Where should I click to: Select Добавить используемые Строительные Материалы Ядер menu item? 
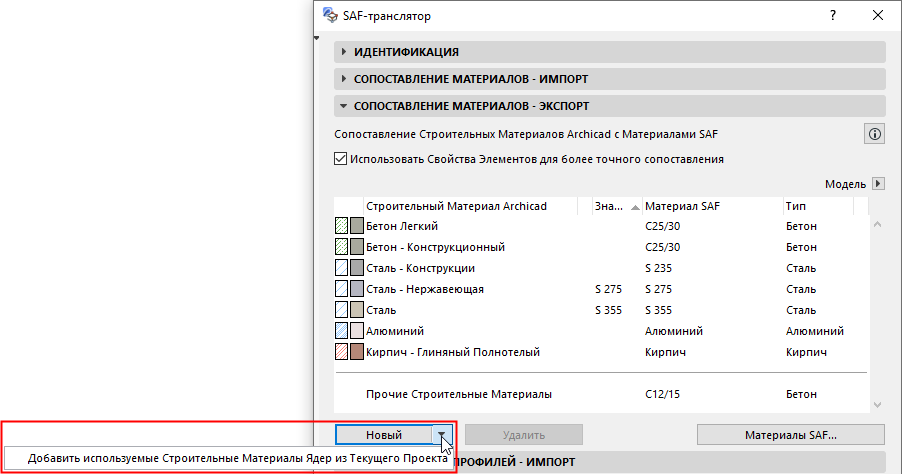point(238,458)
